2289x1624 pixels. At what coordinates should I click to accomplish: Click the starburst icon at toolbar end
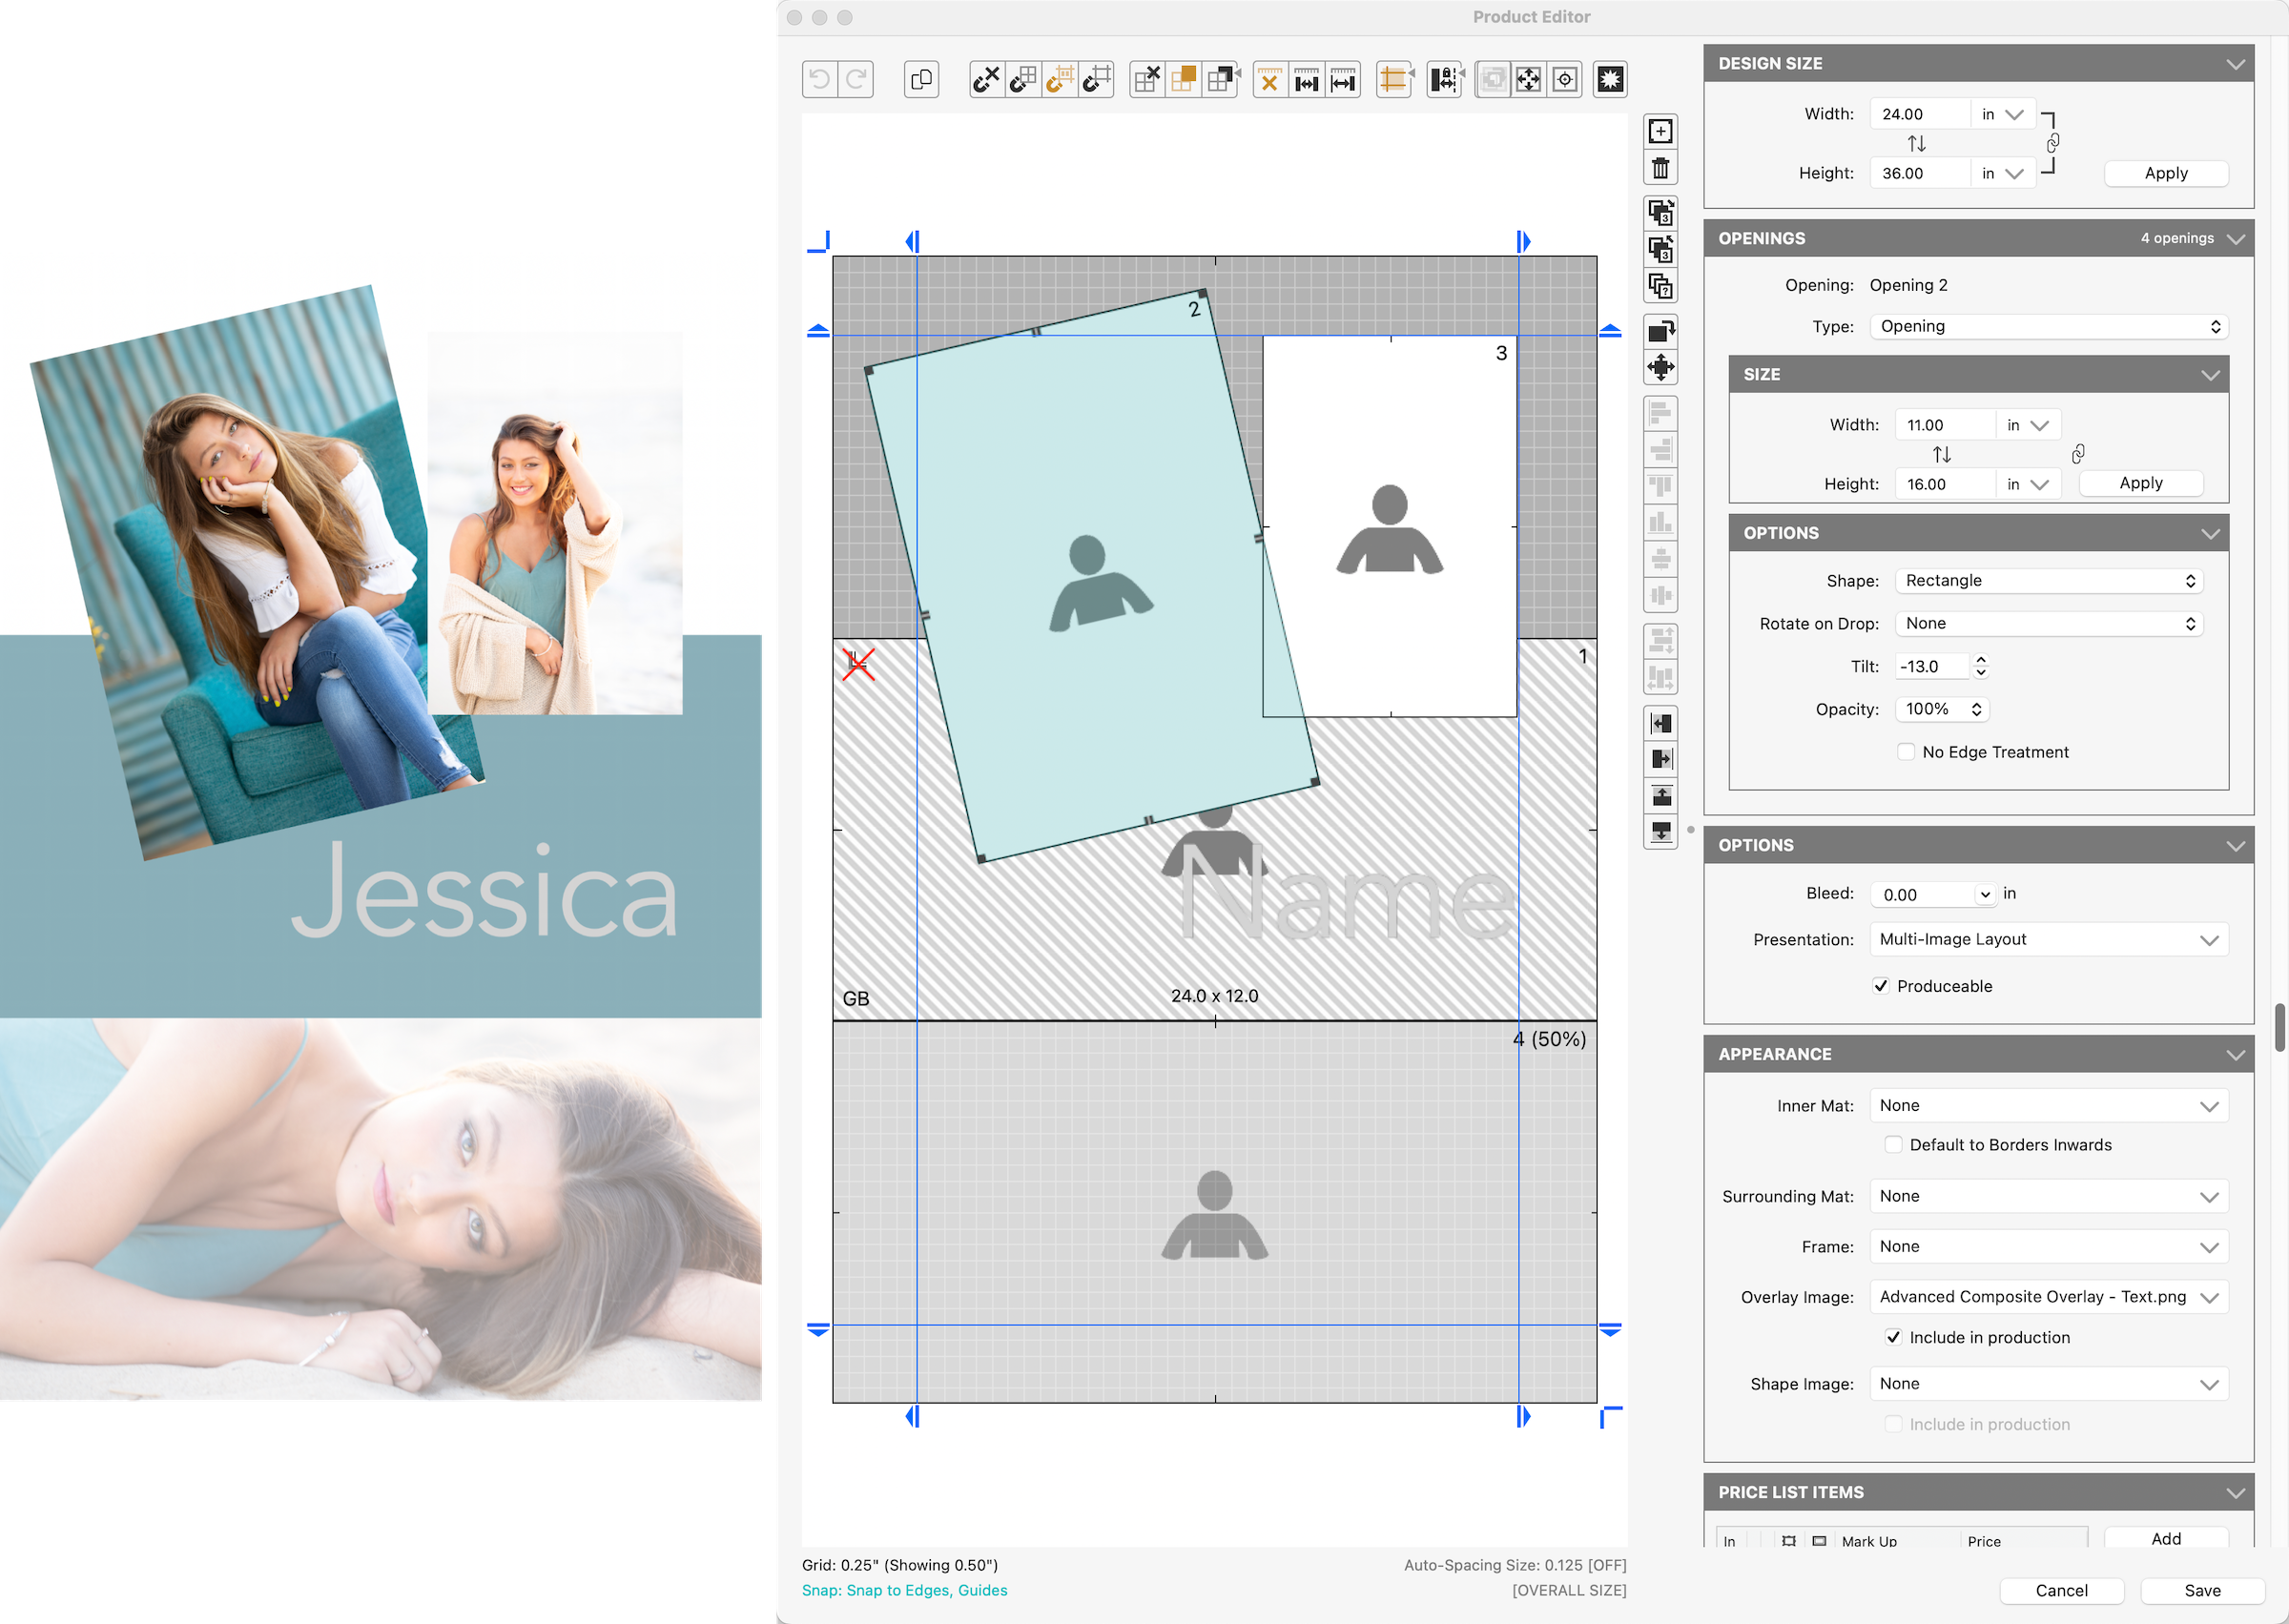pos(1609,79)
